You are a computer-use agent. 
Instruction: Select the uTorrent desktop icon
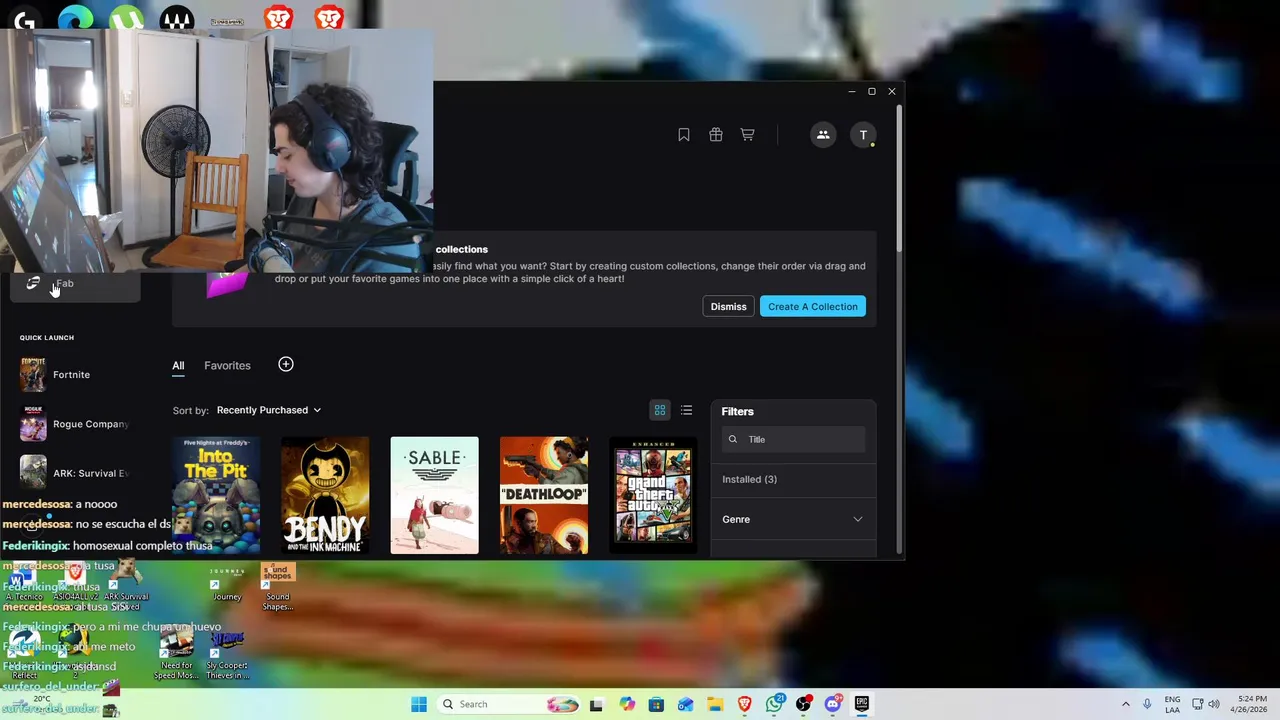(x=126, y=19)
